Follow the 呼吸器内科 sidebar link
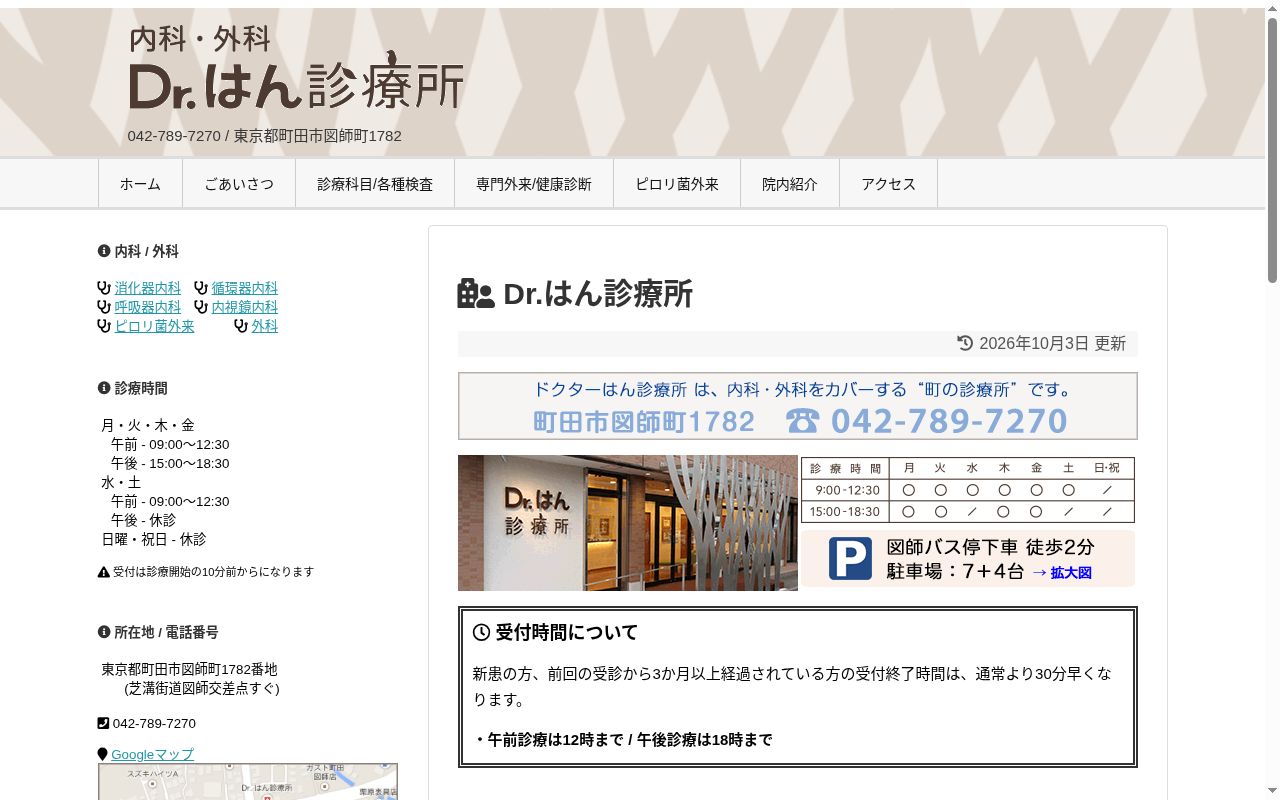 [148, 307]
